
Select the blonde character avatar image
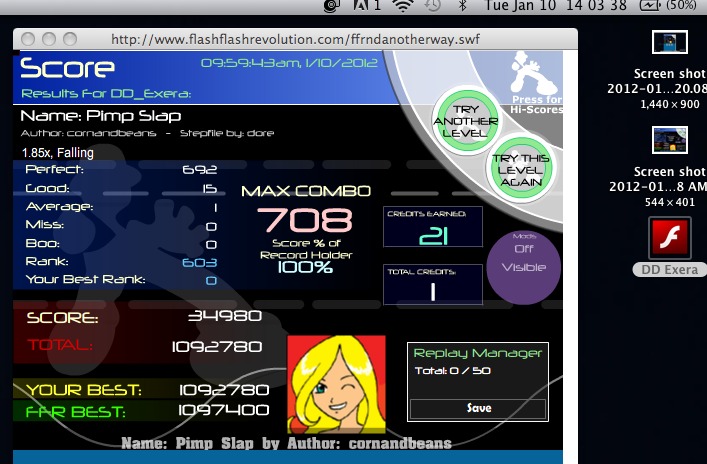336,384
